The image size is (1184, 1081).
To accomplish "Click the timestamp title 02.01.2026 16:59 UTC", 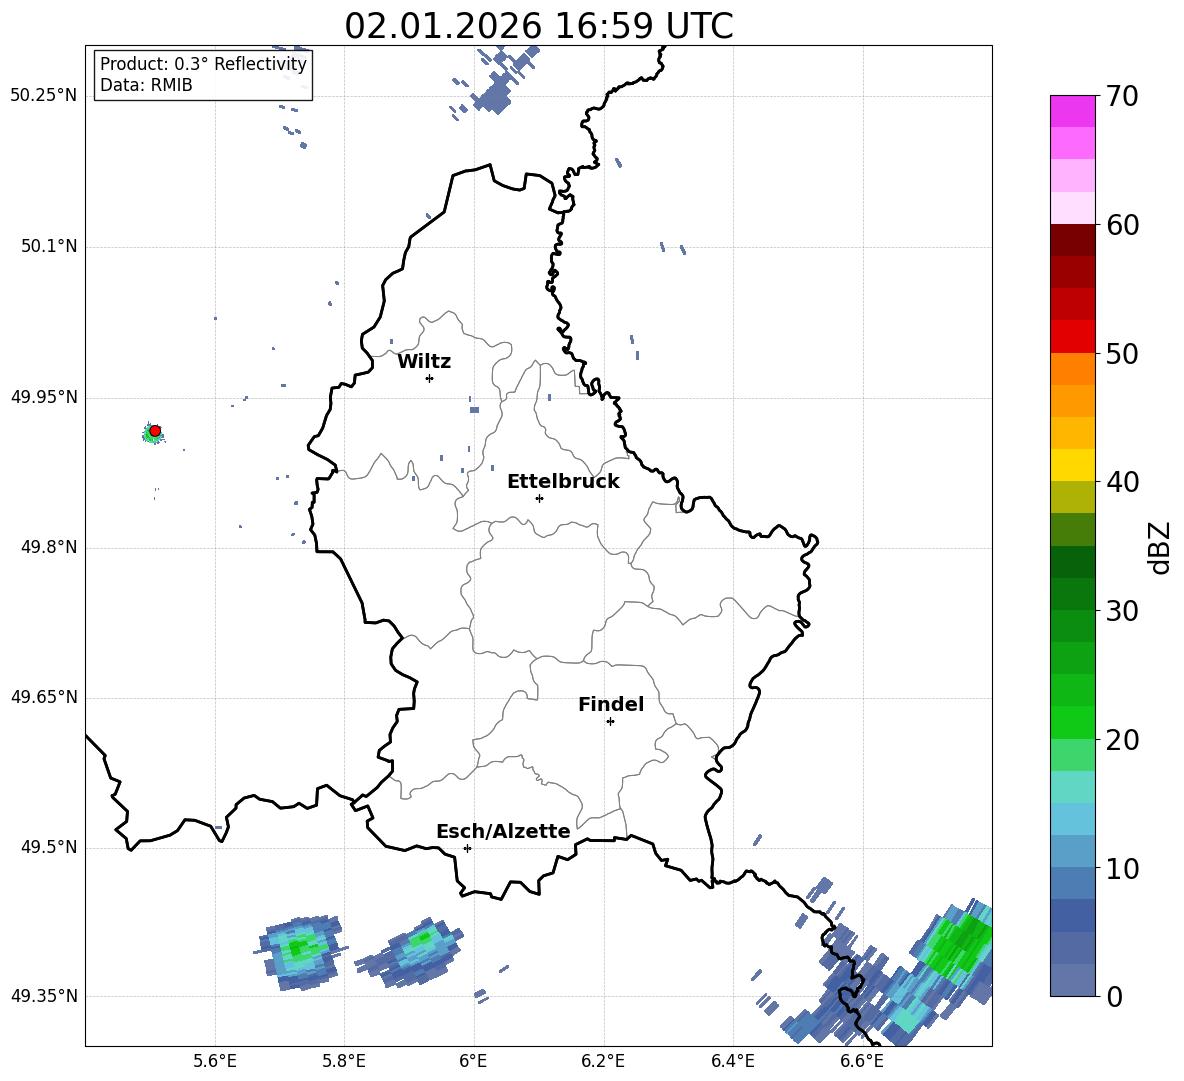I will 538,26.
